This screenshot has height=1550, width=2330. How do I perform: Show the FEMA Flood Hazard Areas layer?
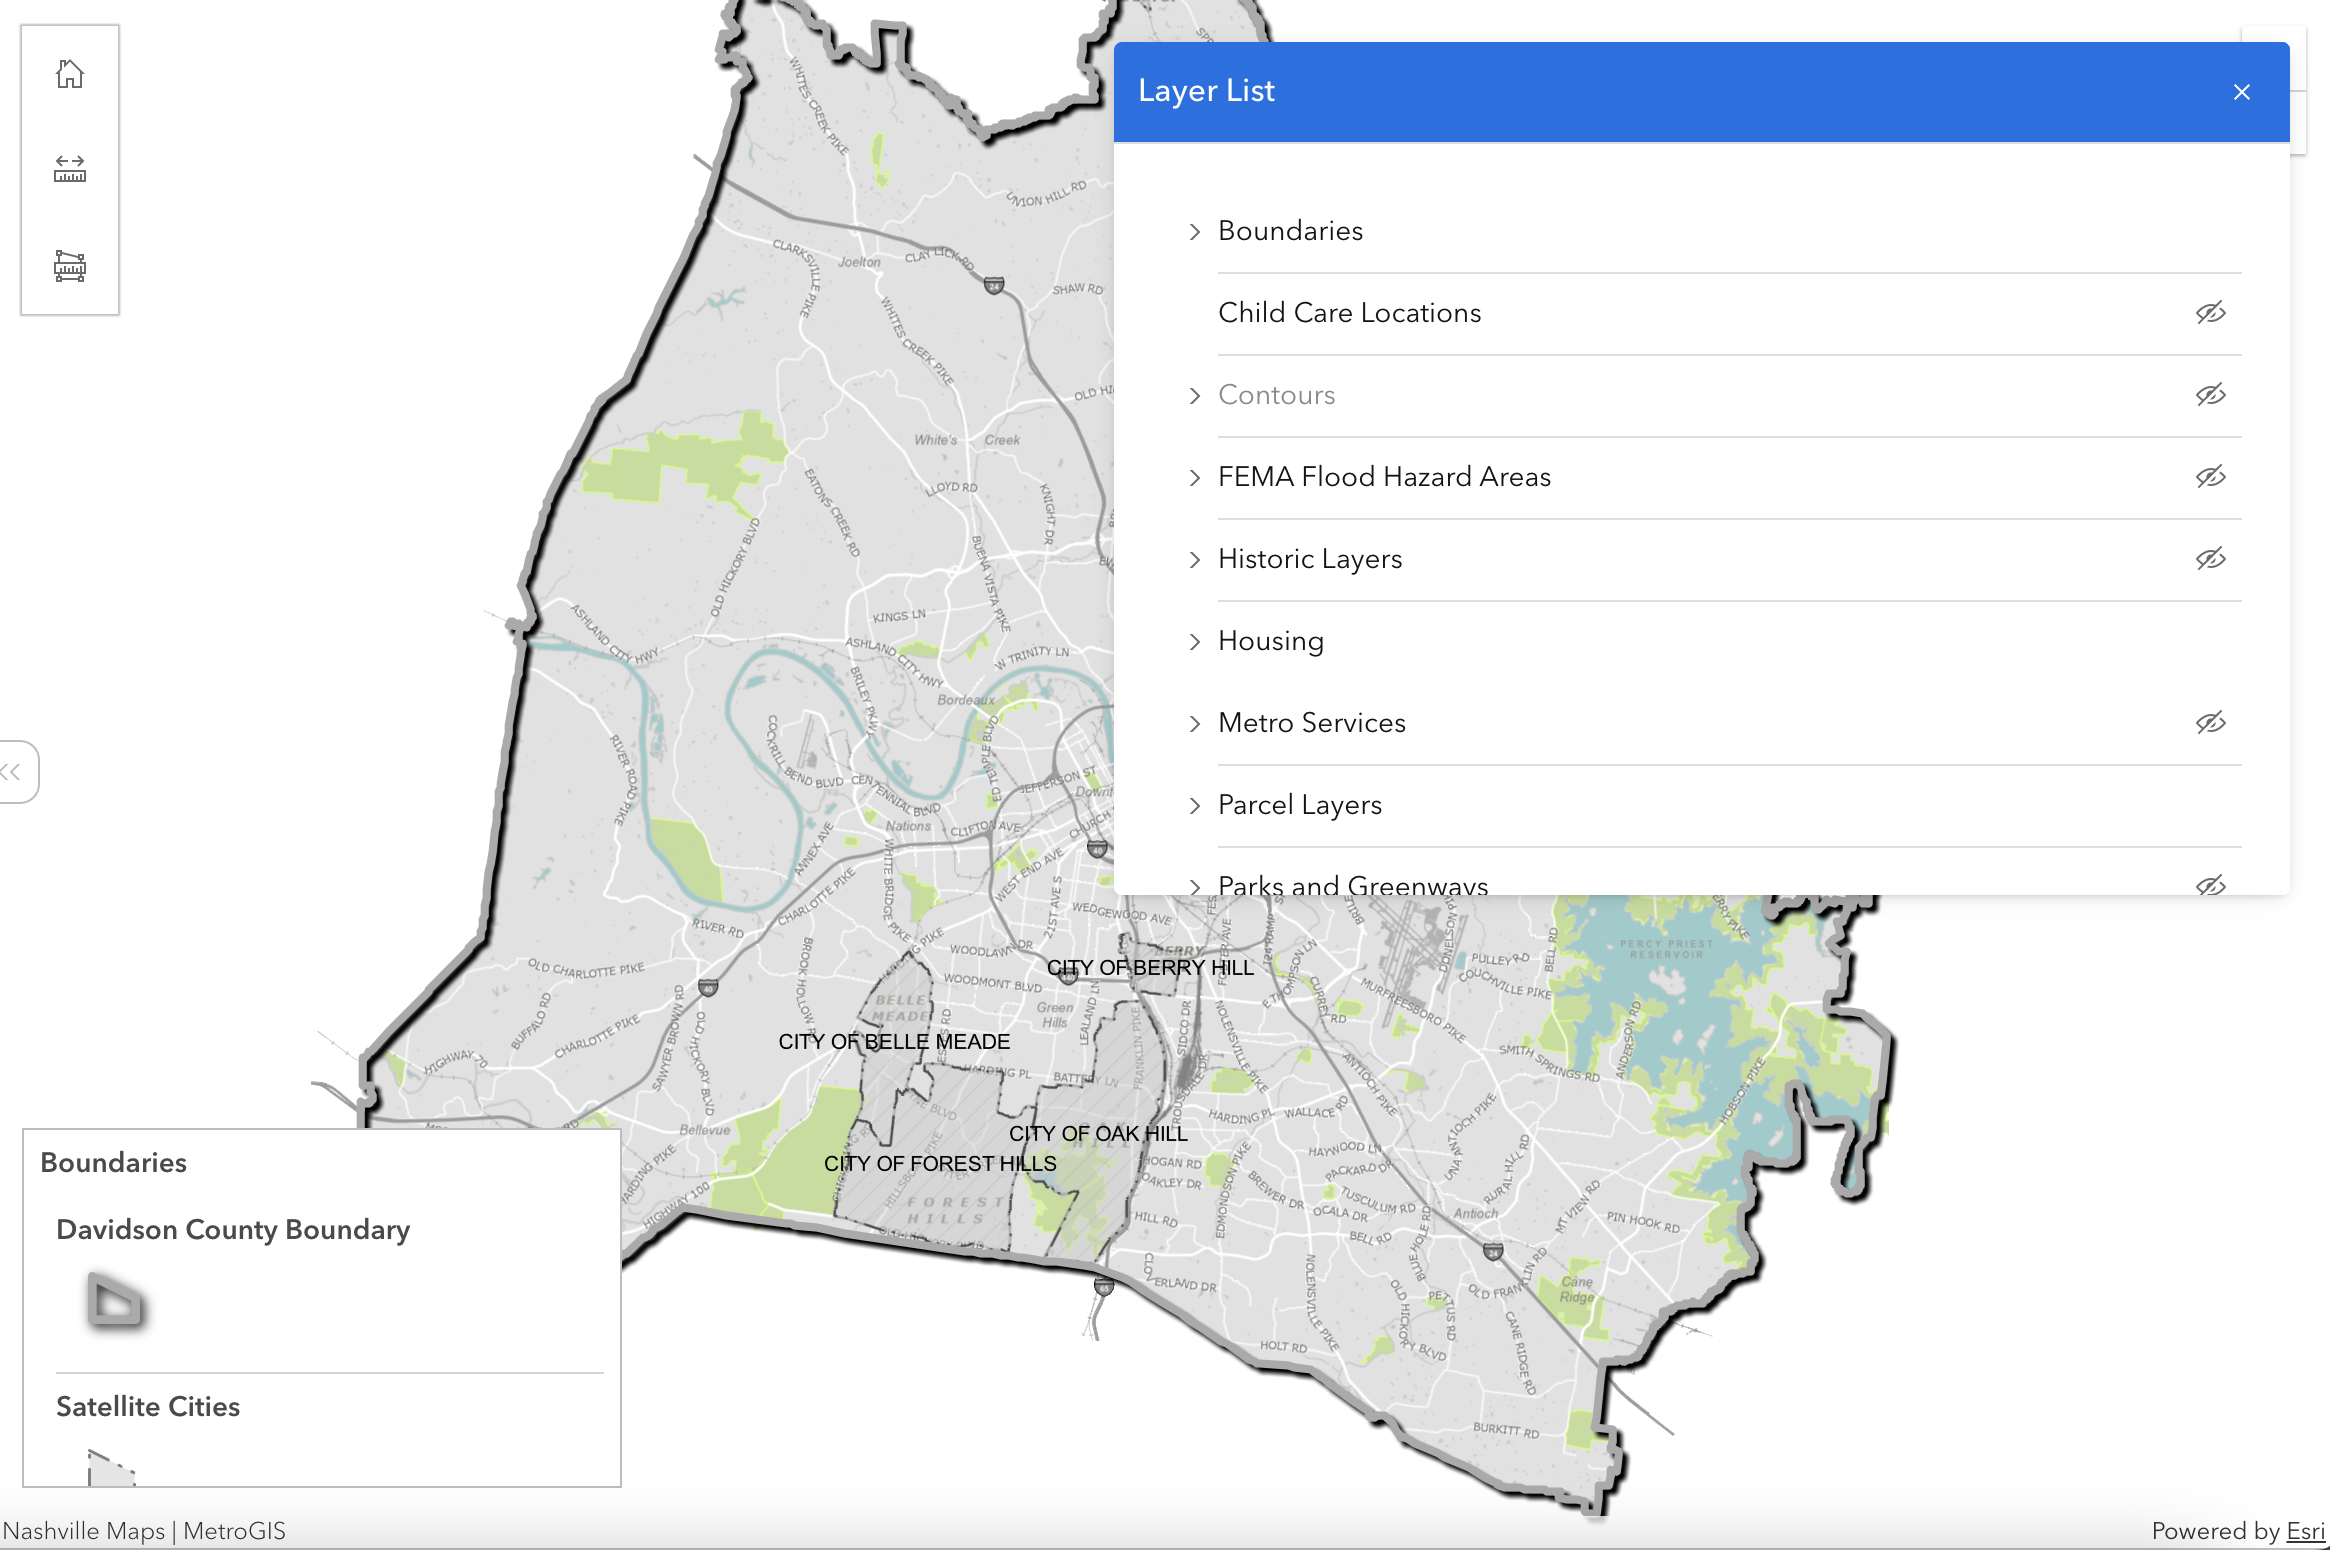coord(2211,477)
